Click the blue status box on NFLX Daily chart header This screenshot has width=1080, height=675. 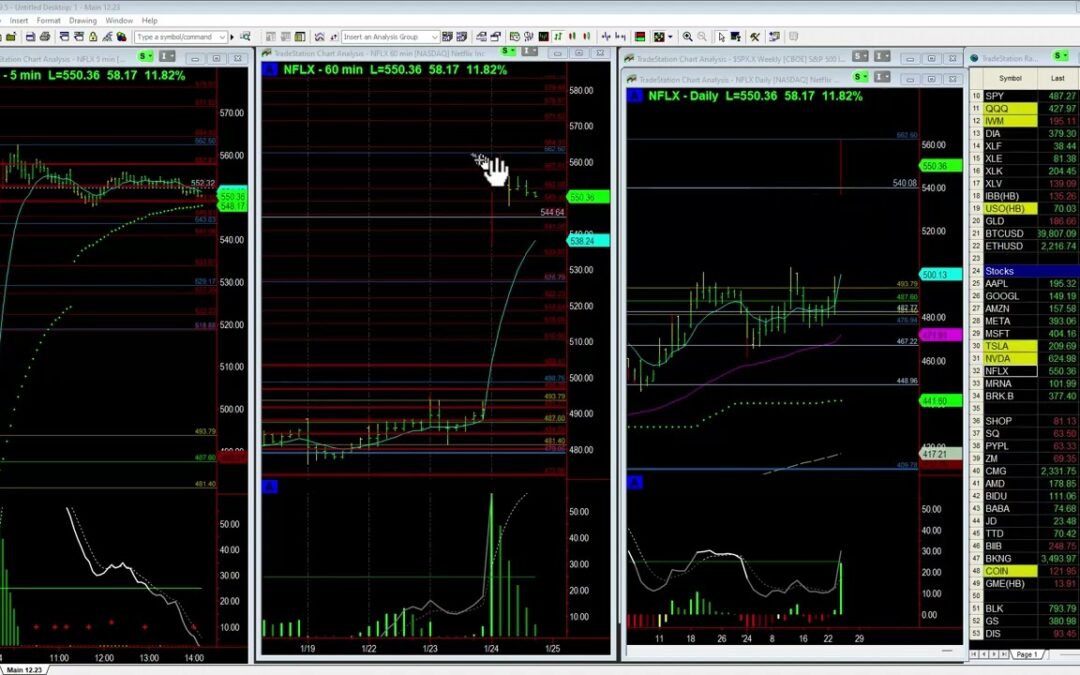pos(634,96)
